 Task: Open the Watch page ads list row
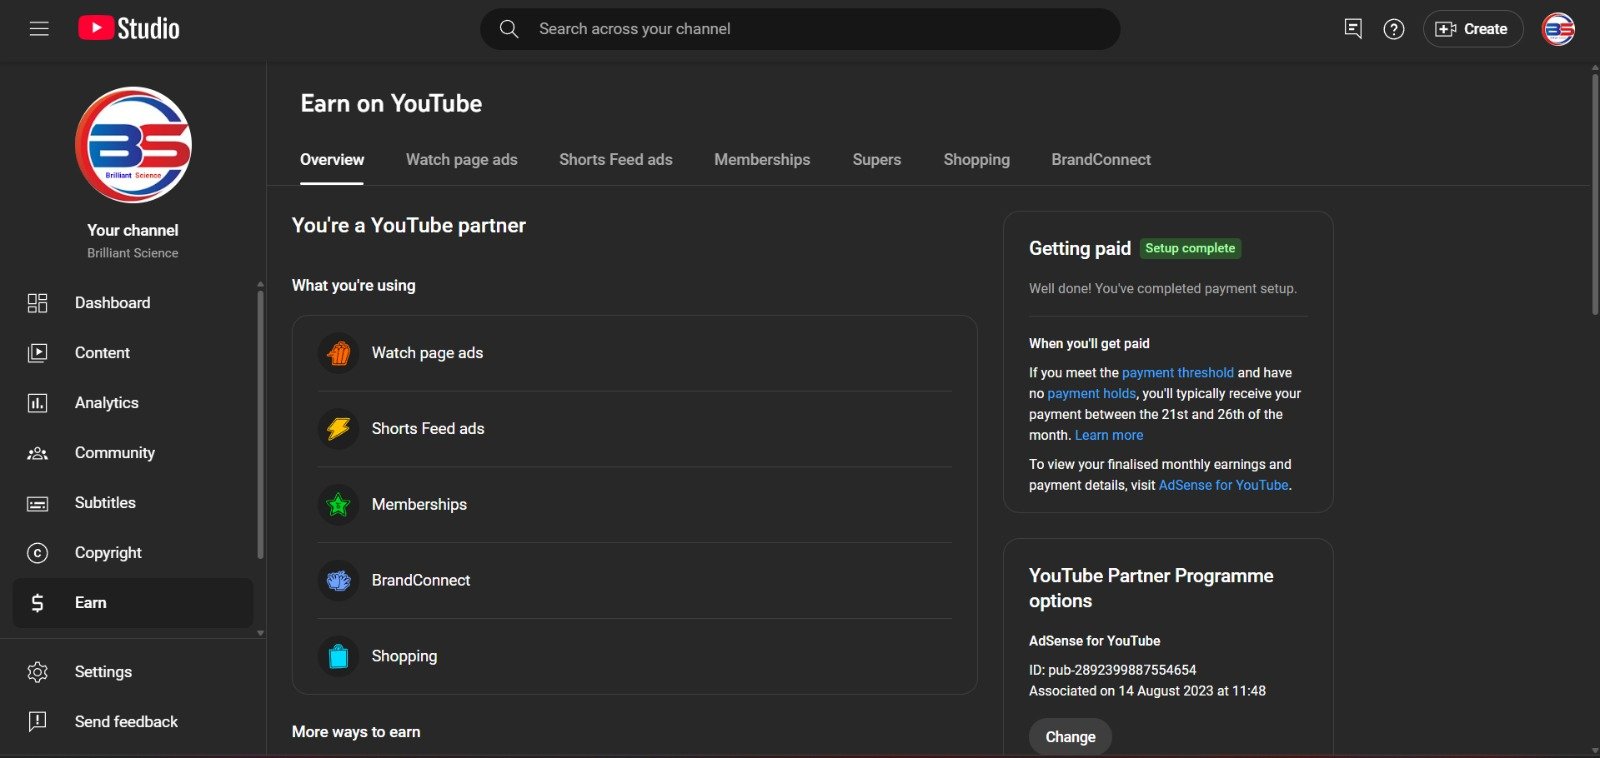pos(634,353)
